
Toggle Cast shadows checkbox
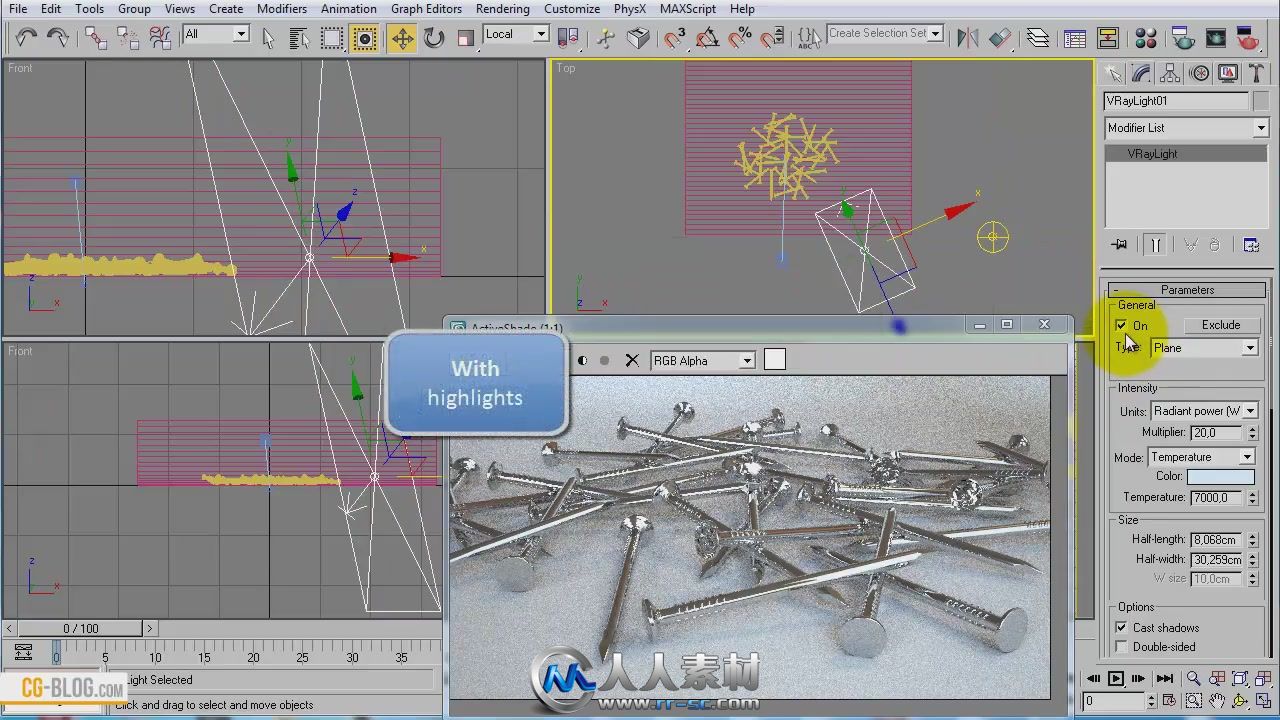[x=1122, y=628]
